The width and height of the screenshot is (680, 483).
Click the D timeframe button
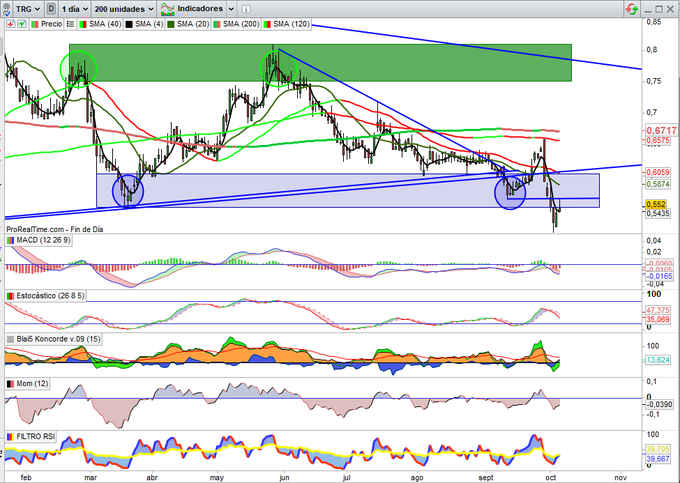[51, 9]
